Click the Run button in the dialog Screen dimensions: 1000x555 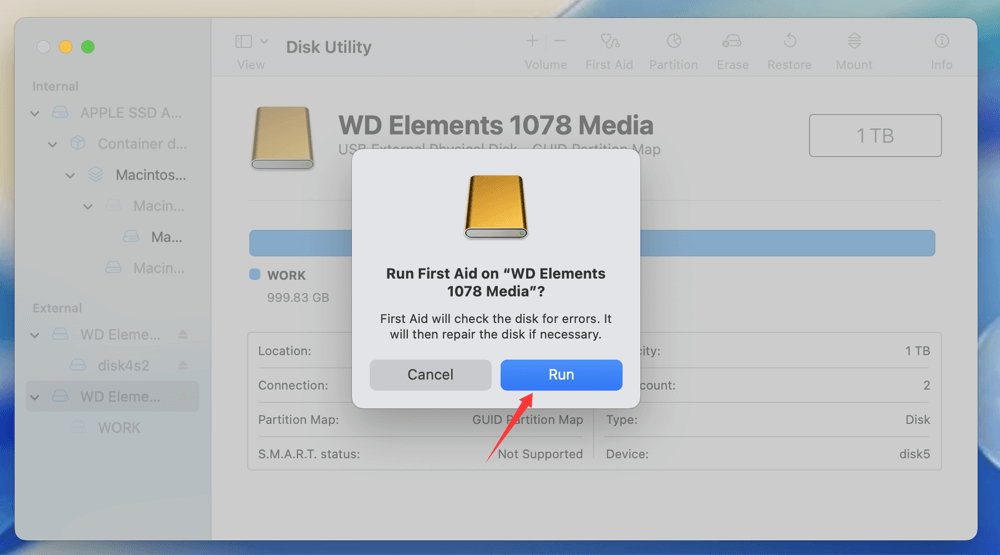(561, 374)
